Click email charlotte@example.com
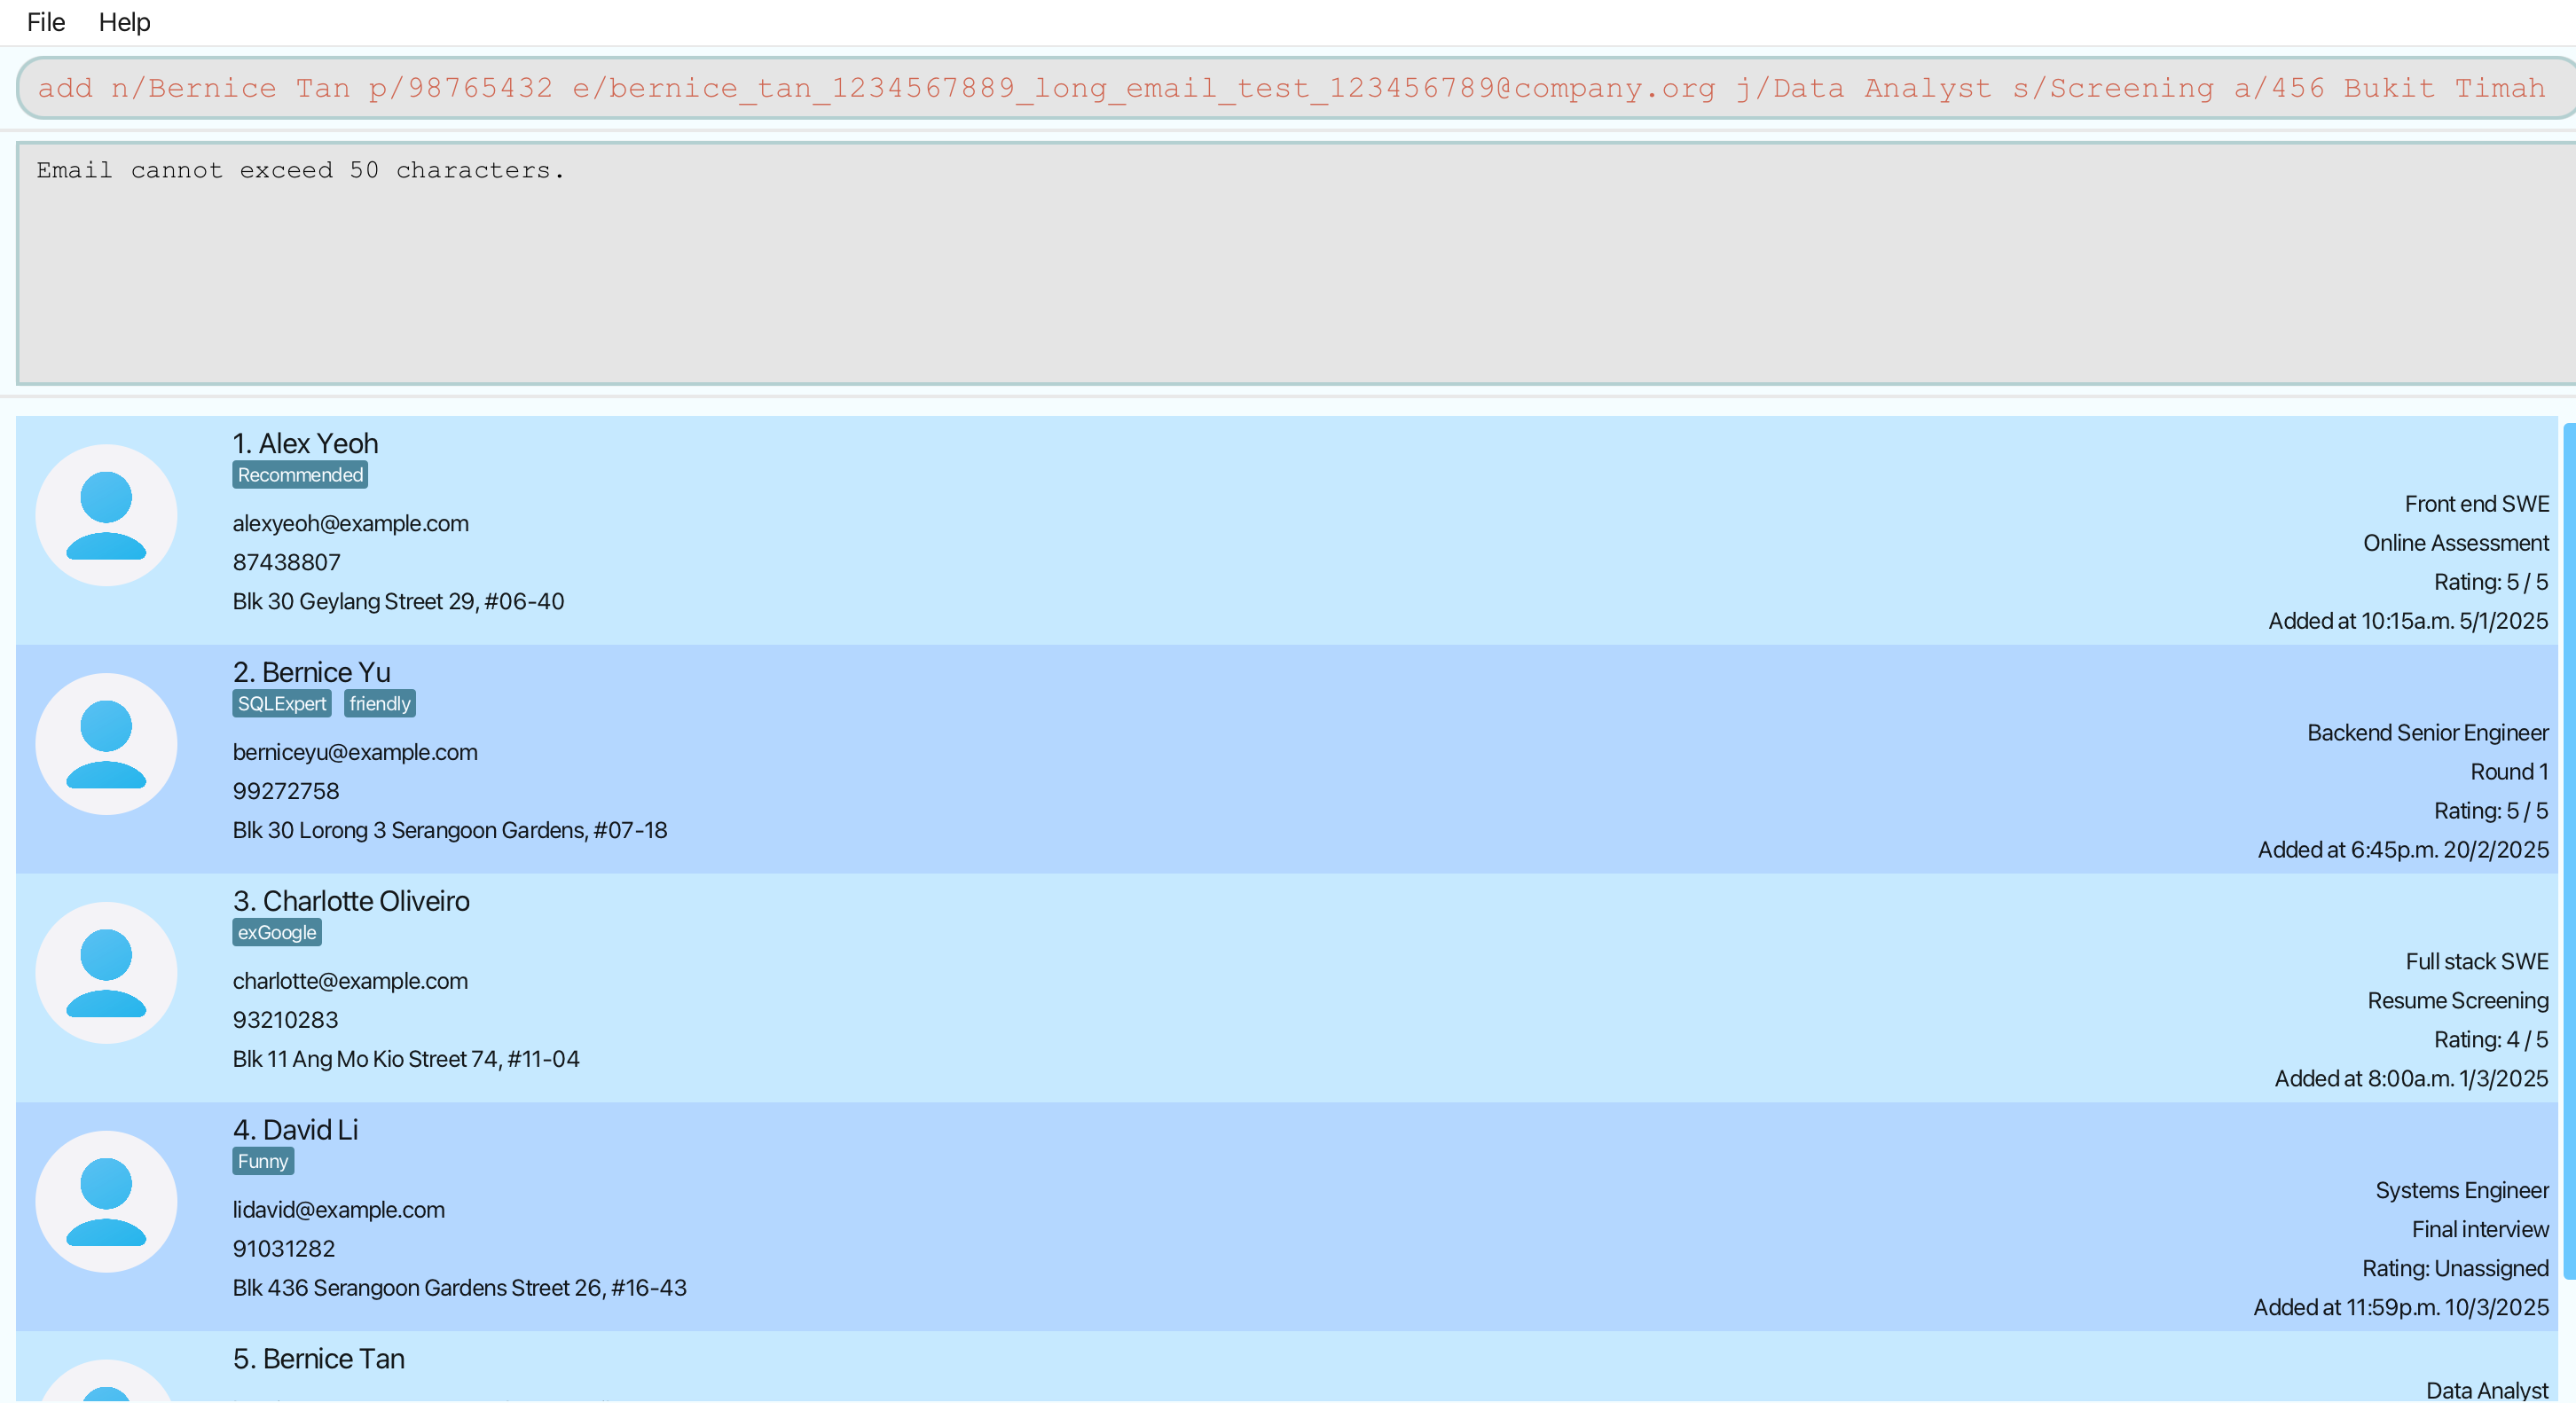 (350, 982)
